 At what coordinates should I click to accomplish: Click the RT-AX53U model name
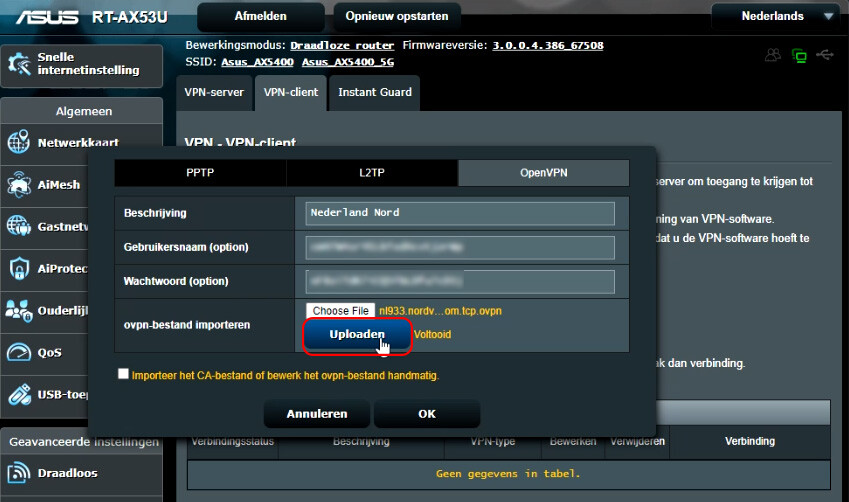coord(129,17)
